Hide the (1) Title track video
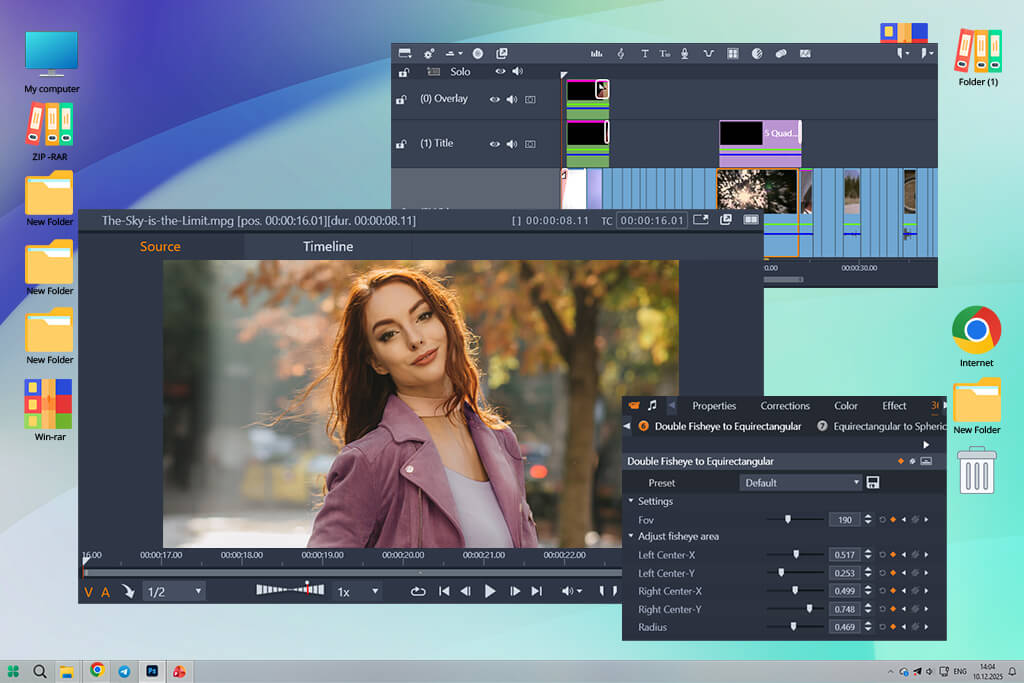 [x=494, y=144]
